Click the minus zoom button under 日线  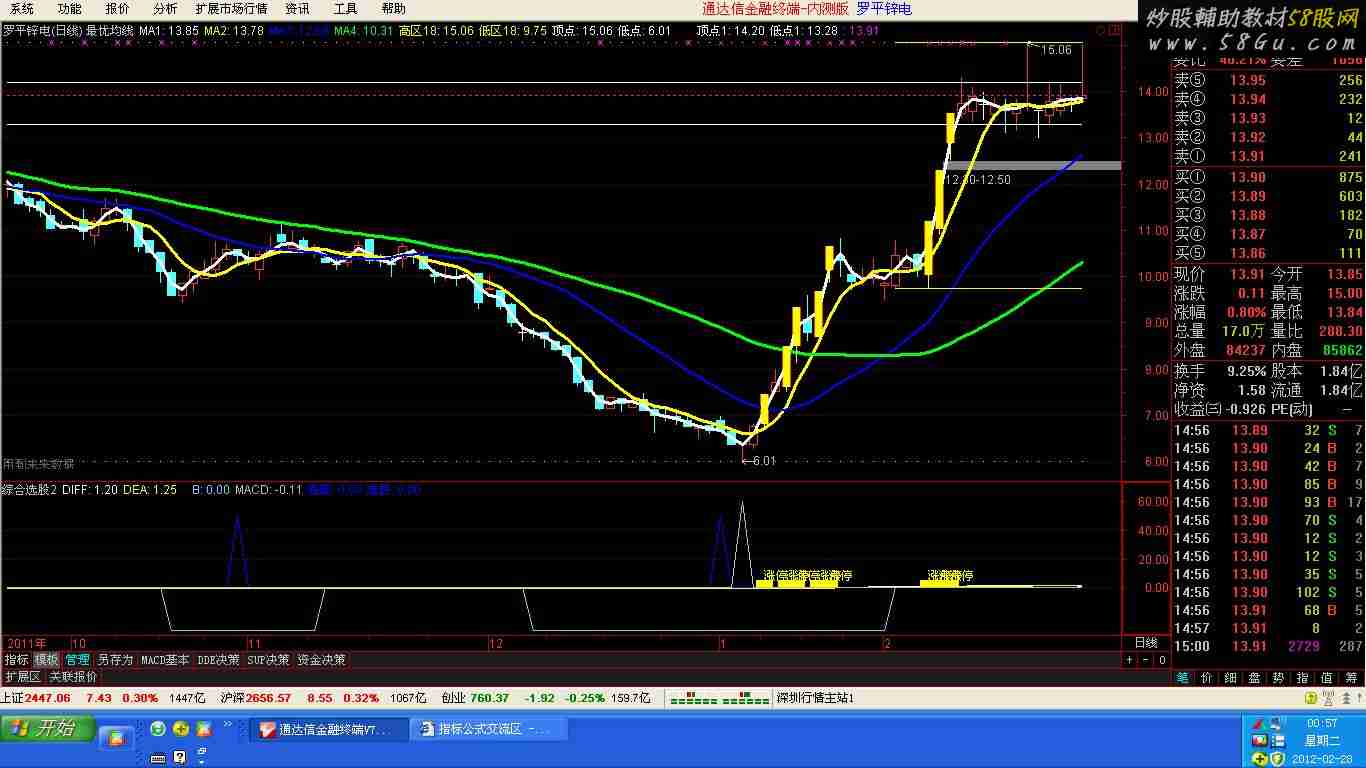[x=1146, y=660]
